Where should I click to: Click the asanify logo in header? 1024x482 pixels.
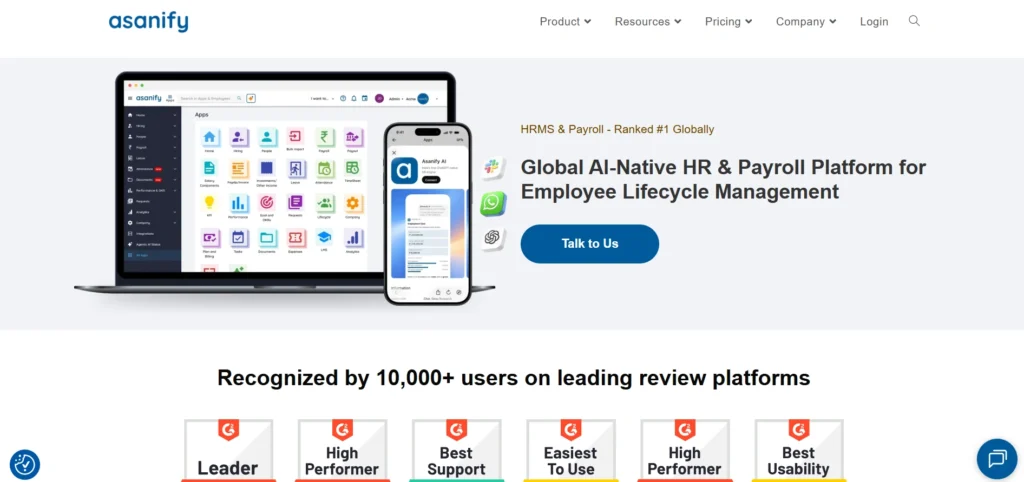(148, 22)
